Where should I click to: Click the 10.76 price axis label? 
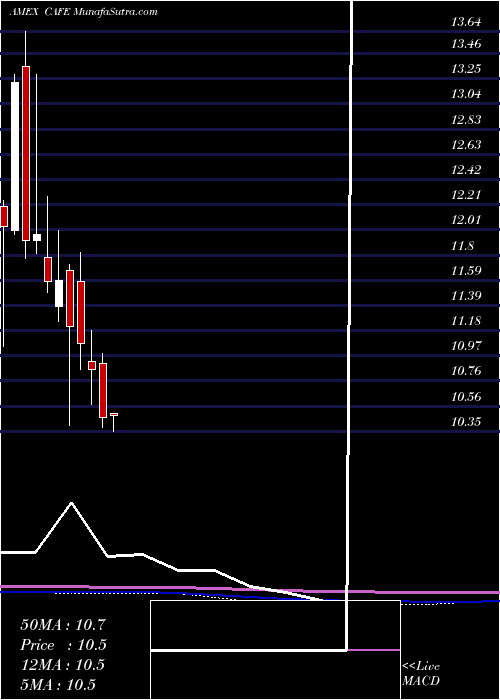pos(466,371)
